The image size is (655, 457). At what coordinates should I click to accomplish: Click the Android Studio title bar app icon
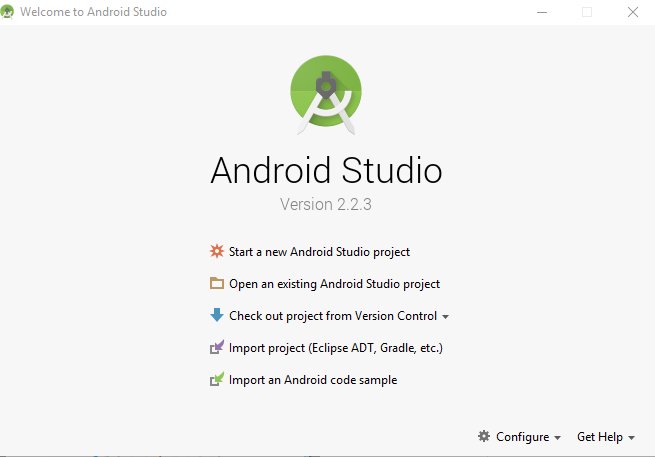8,12
